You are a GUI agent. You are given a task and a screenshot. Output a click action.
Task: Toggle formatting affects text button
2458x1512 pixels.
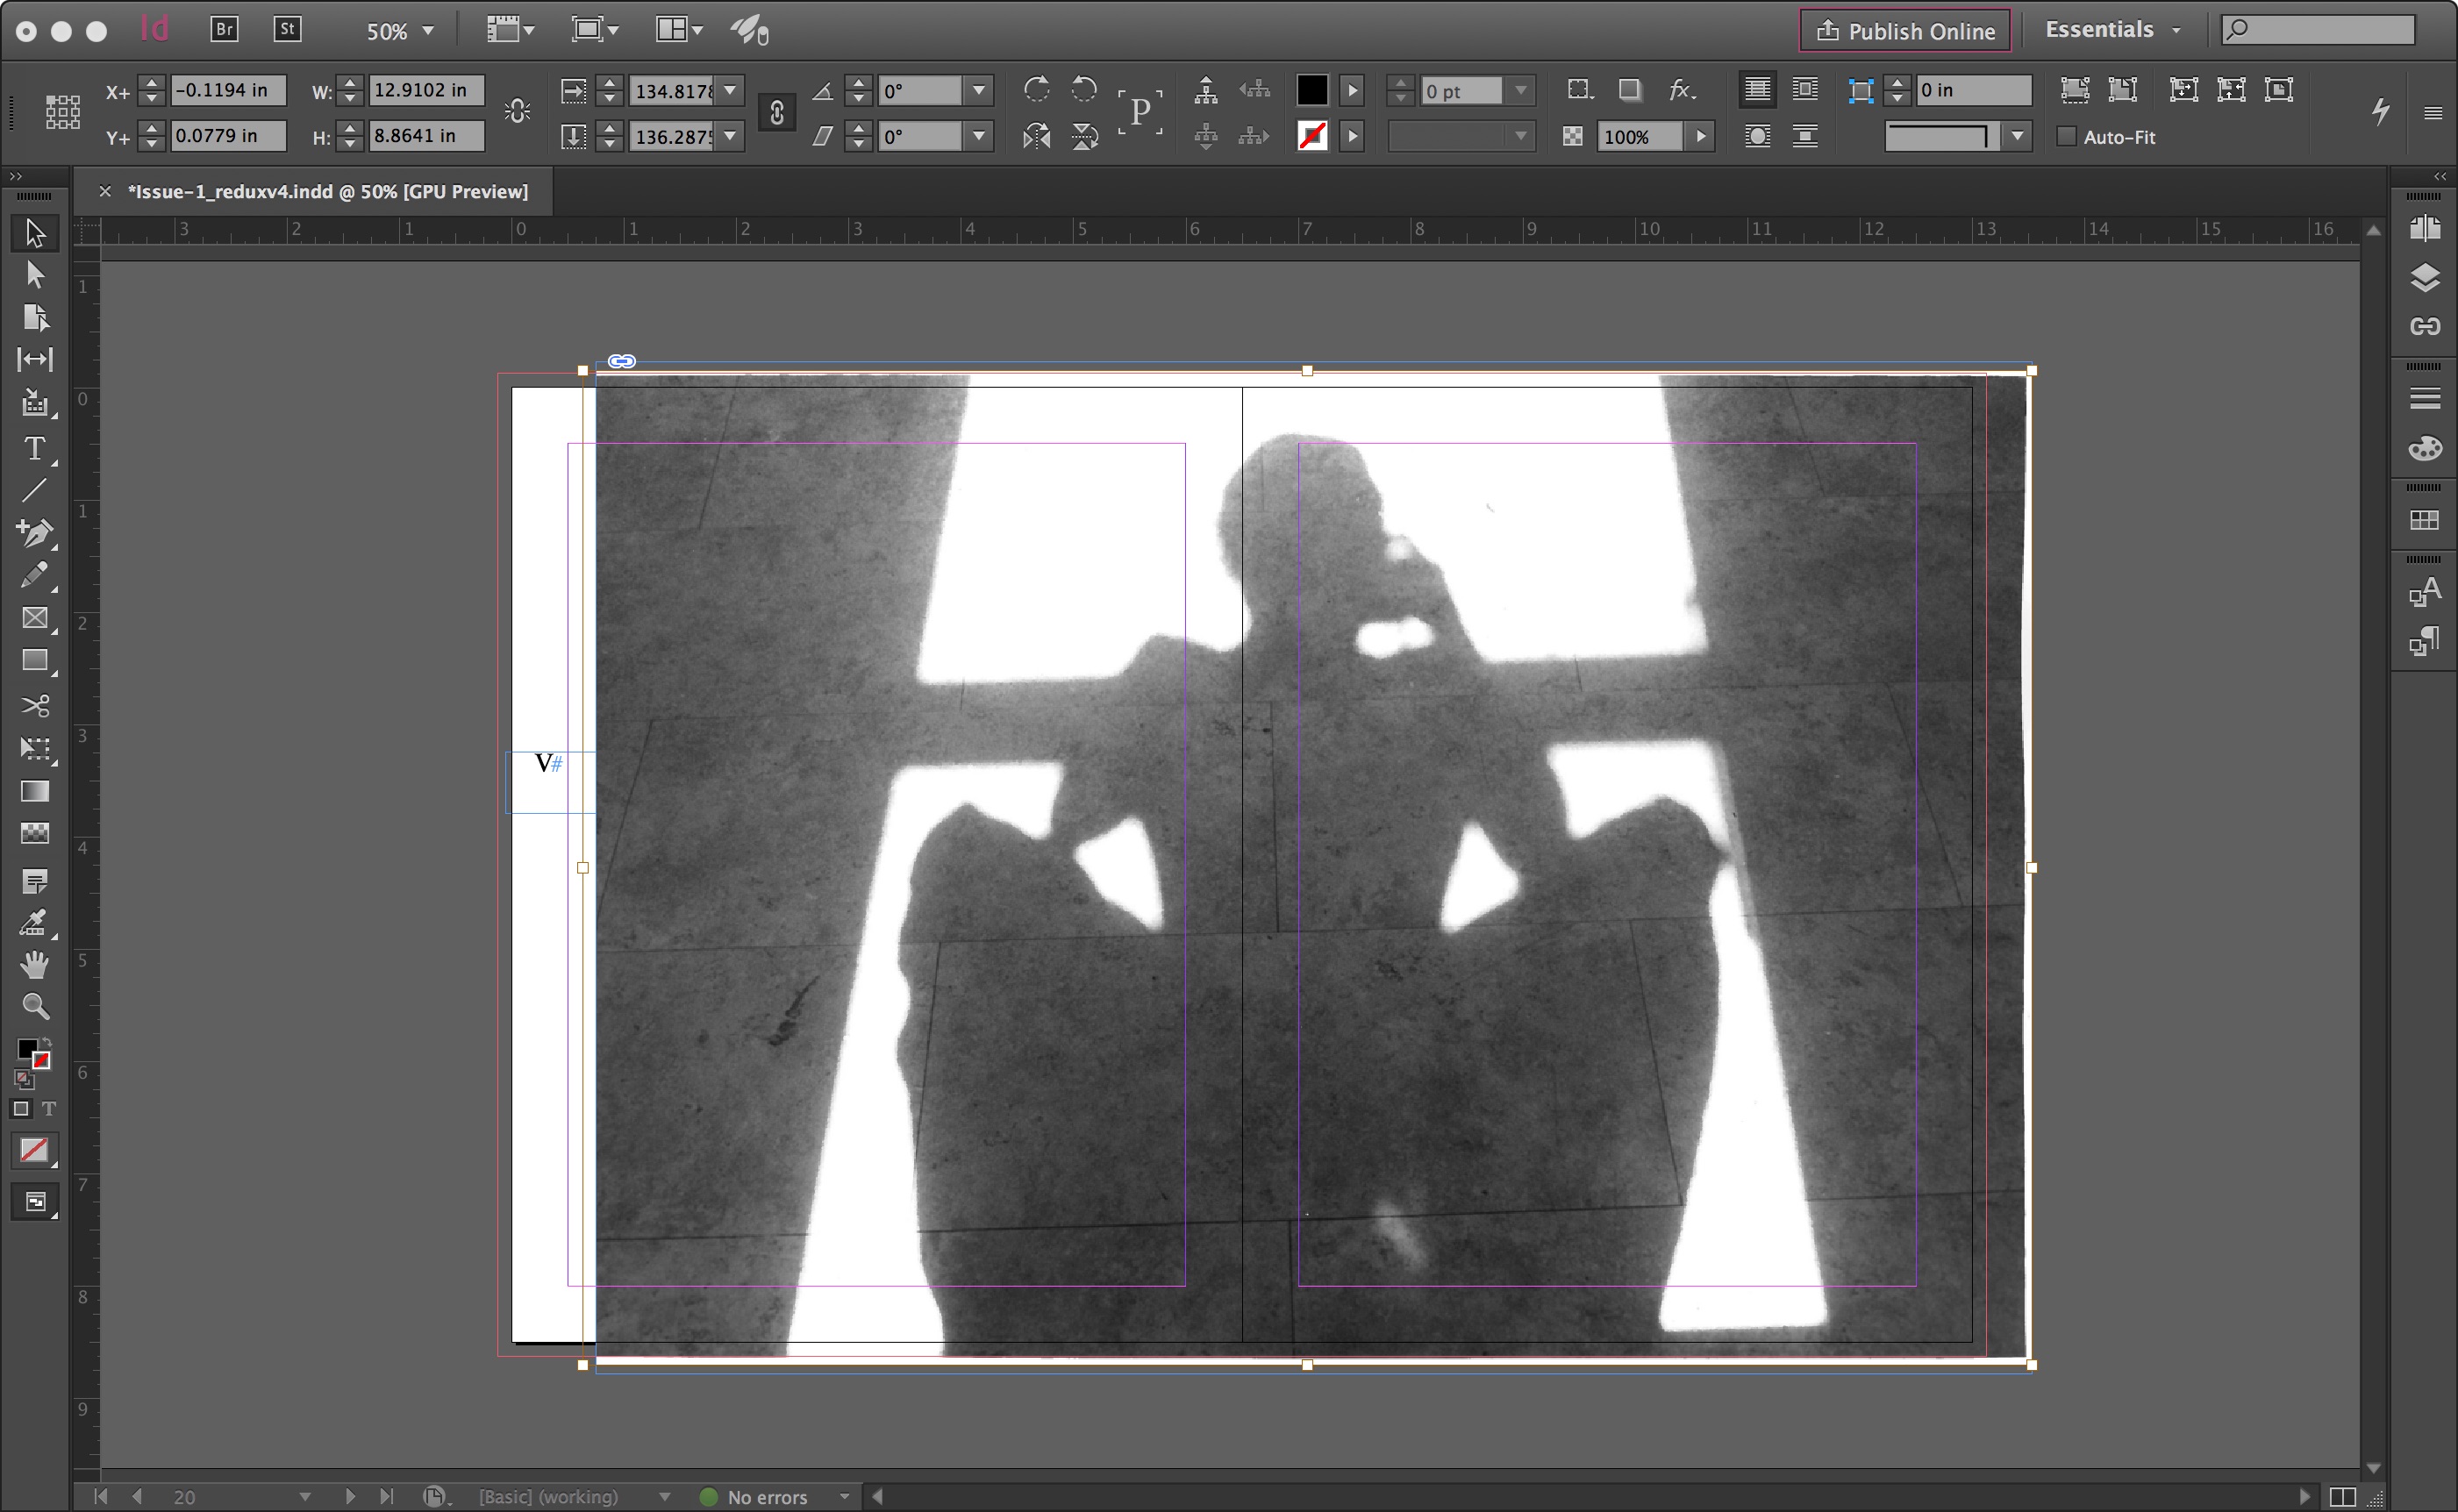click(48, 1109)
